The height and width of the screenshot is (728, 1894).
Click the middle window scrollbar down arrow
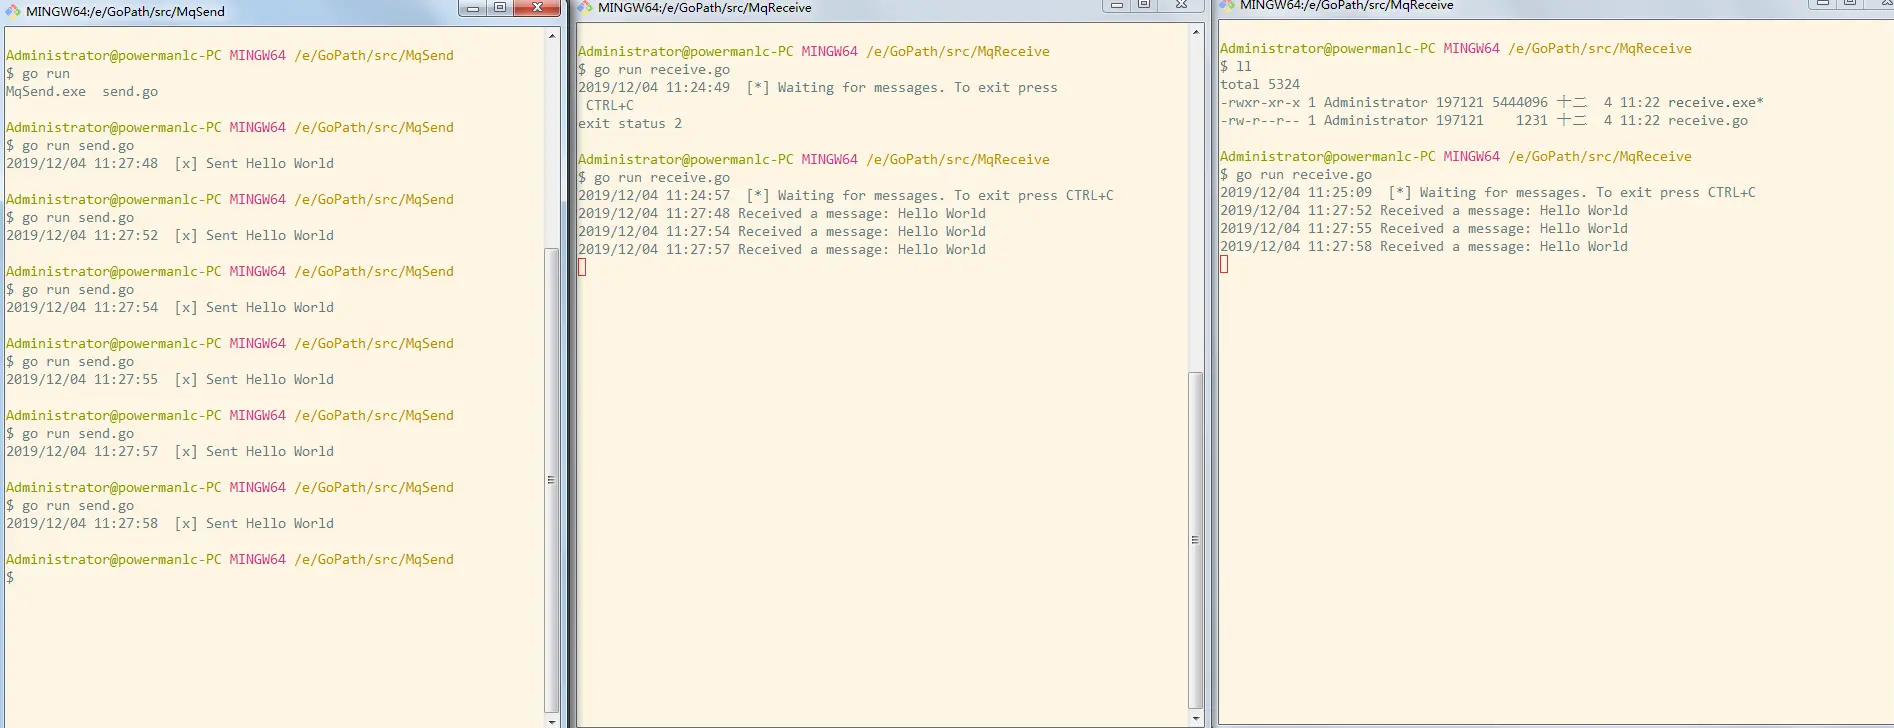click(1195, 718)
